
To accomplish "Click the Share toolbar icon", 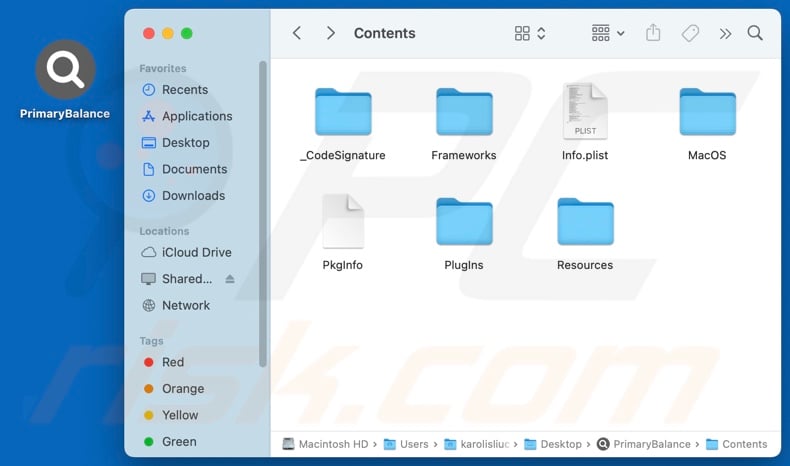I will click(653, 33).
